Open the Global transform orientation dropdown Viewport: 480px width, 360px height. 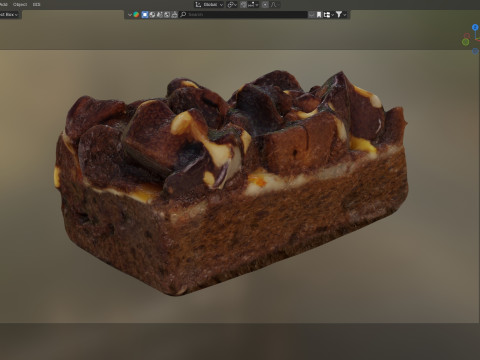pos(209,5)
